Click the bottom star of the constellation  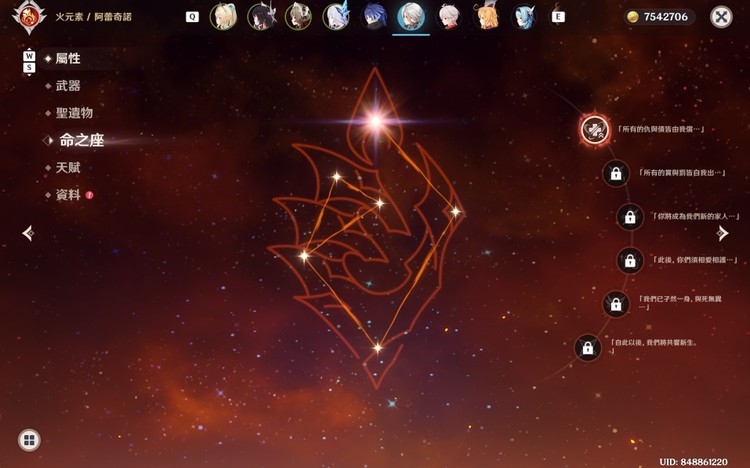[x=377, y=348]
